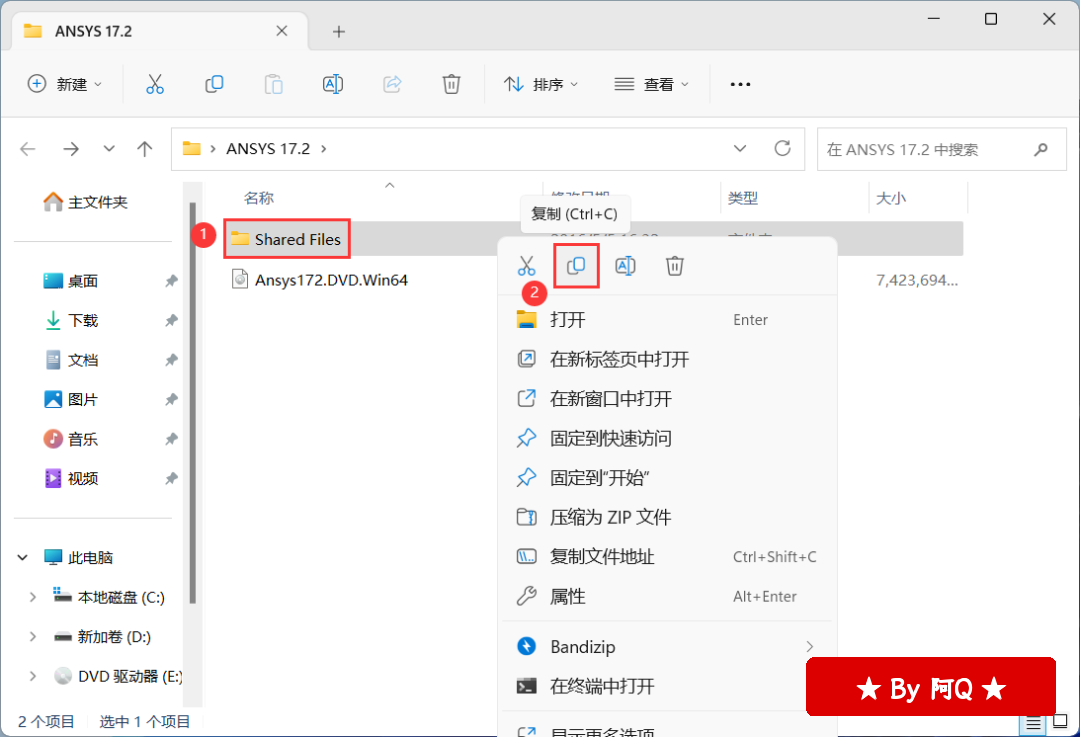
Task: Choose 固定到"开始" in context menu
Action: point(667,477)
